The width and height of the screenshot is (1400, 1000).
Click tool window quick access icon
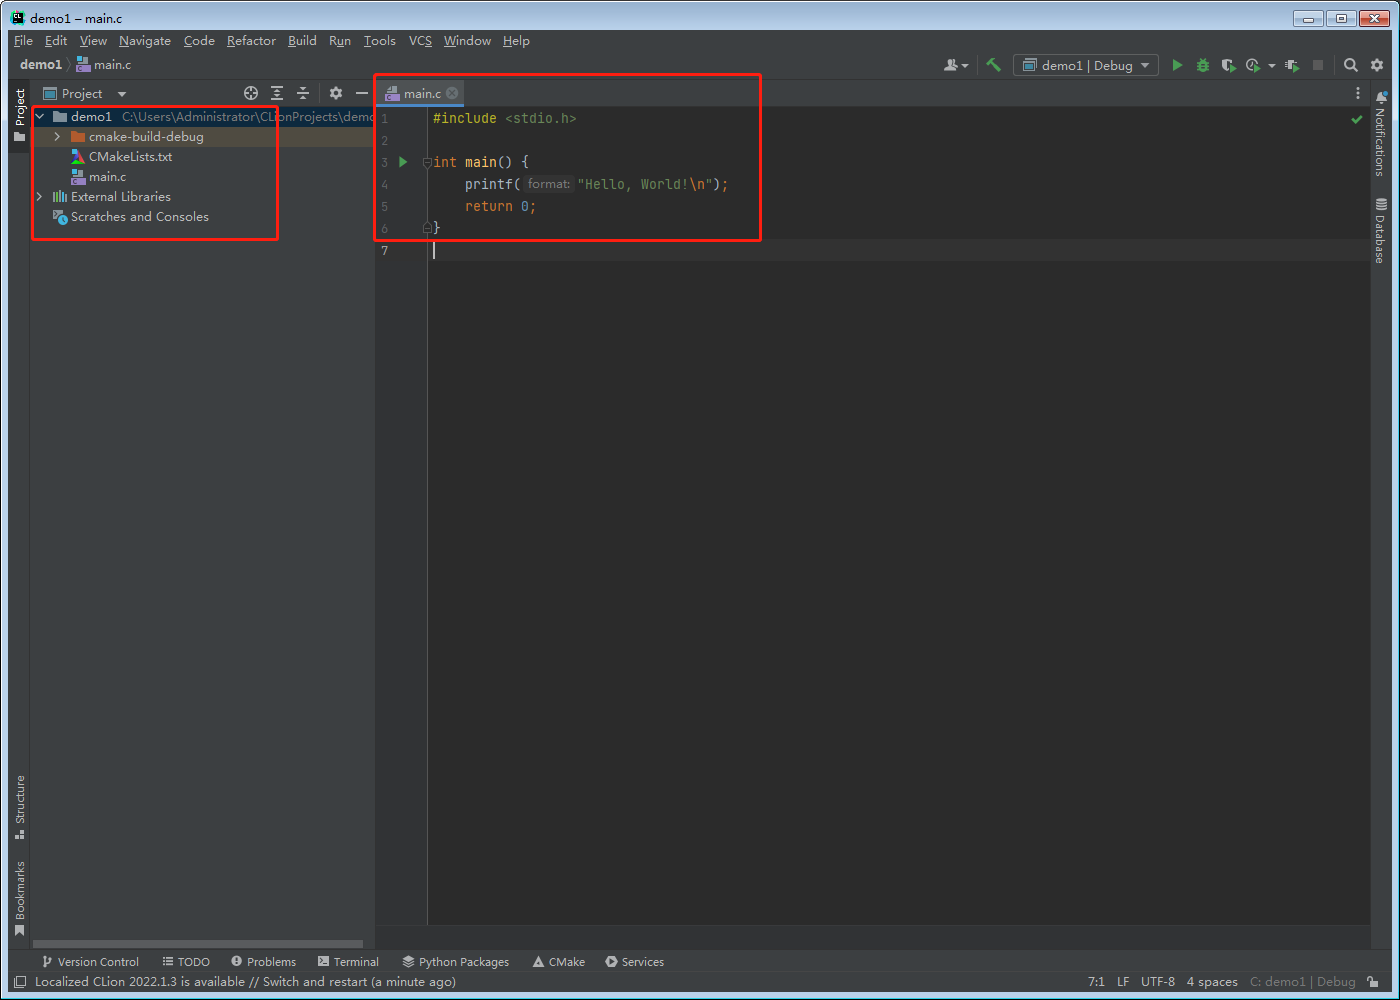click(20, 982)
